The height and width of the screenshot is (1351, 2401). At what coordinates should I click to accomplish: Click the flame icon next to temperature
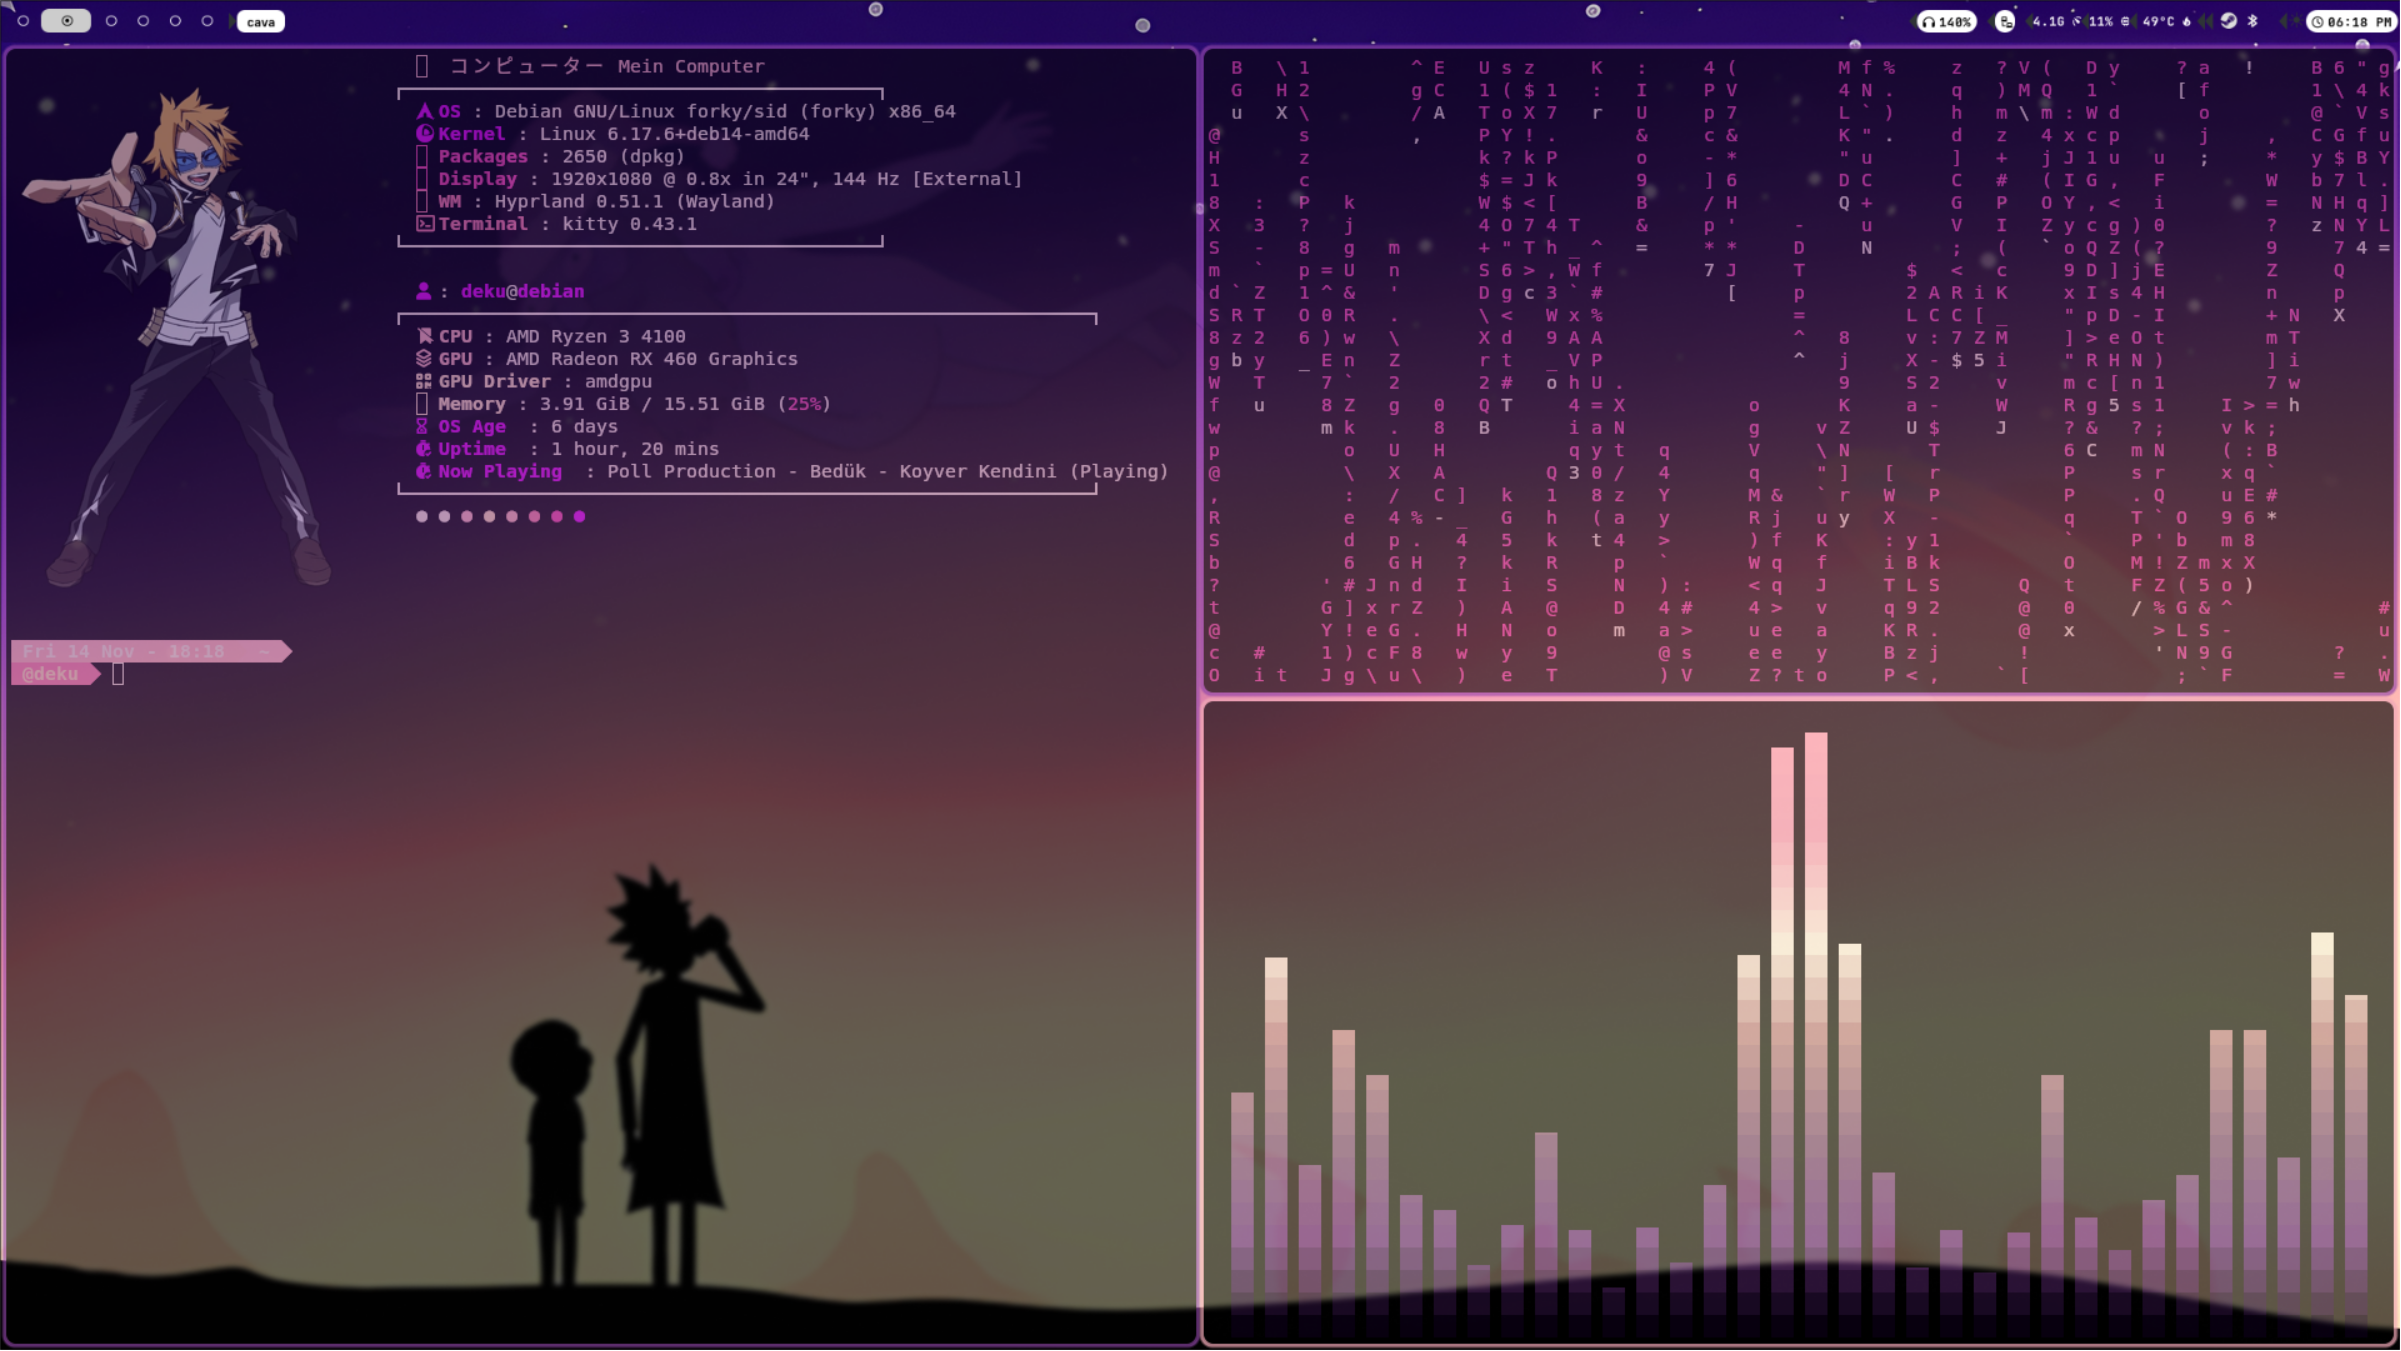coord(2186,21)
